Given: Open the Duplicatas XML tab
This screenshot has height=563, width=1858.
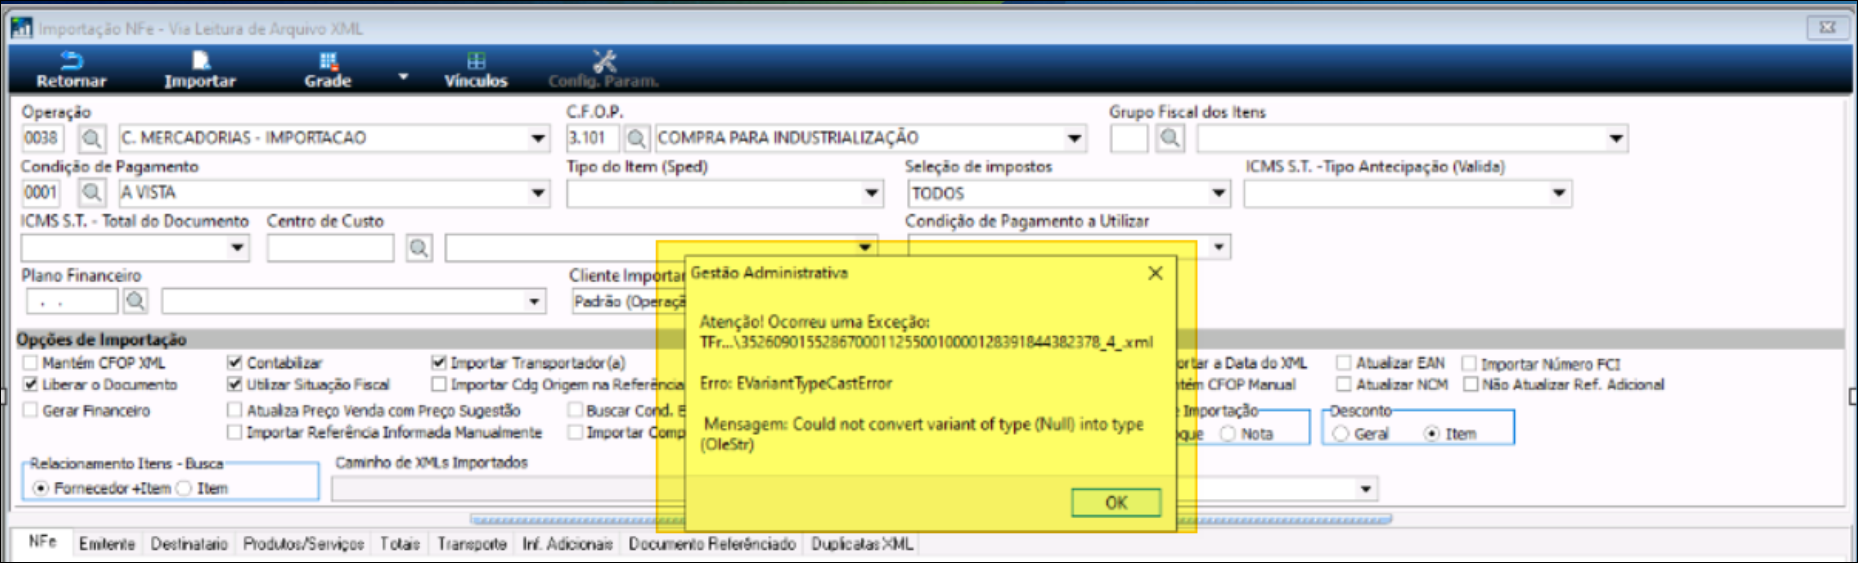Looking at the screenshot, I should 861,544.
